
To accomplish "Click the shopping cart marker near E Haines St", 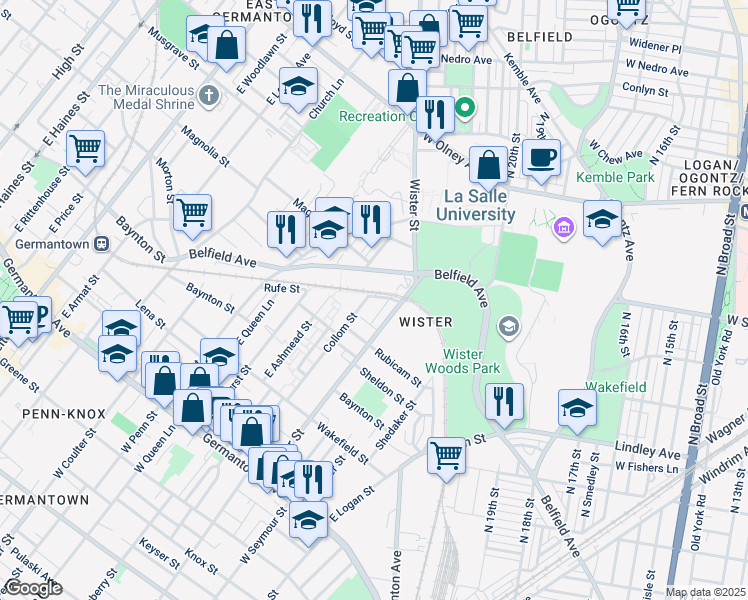I will 85,149.
